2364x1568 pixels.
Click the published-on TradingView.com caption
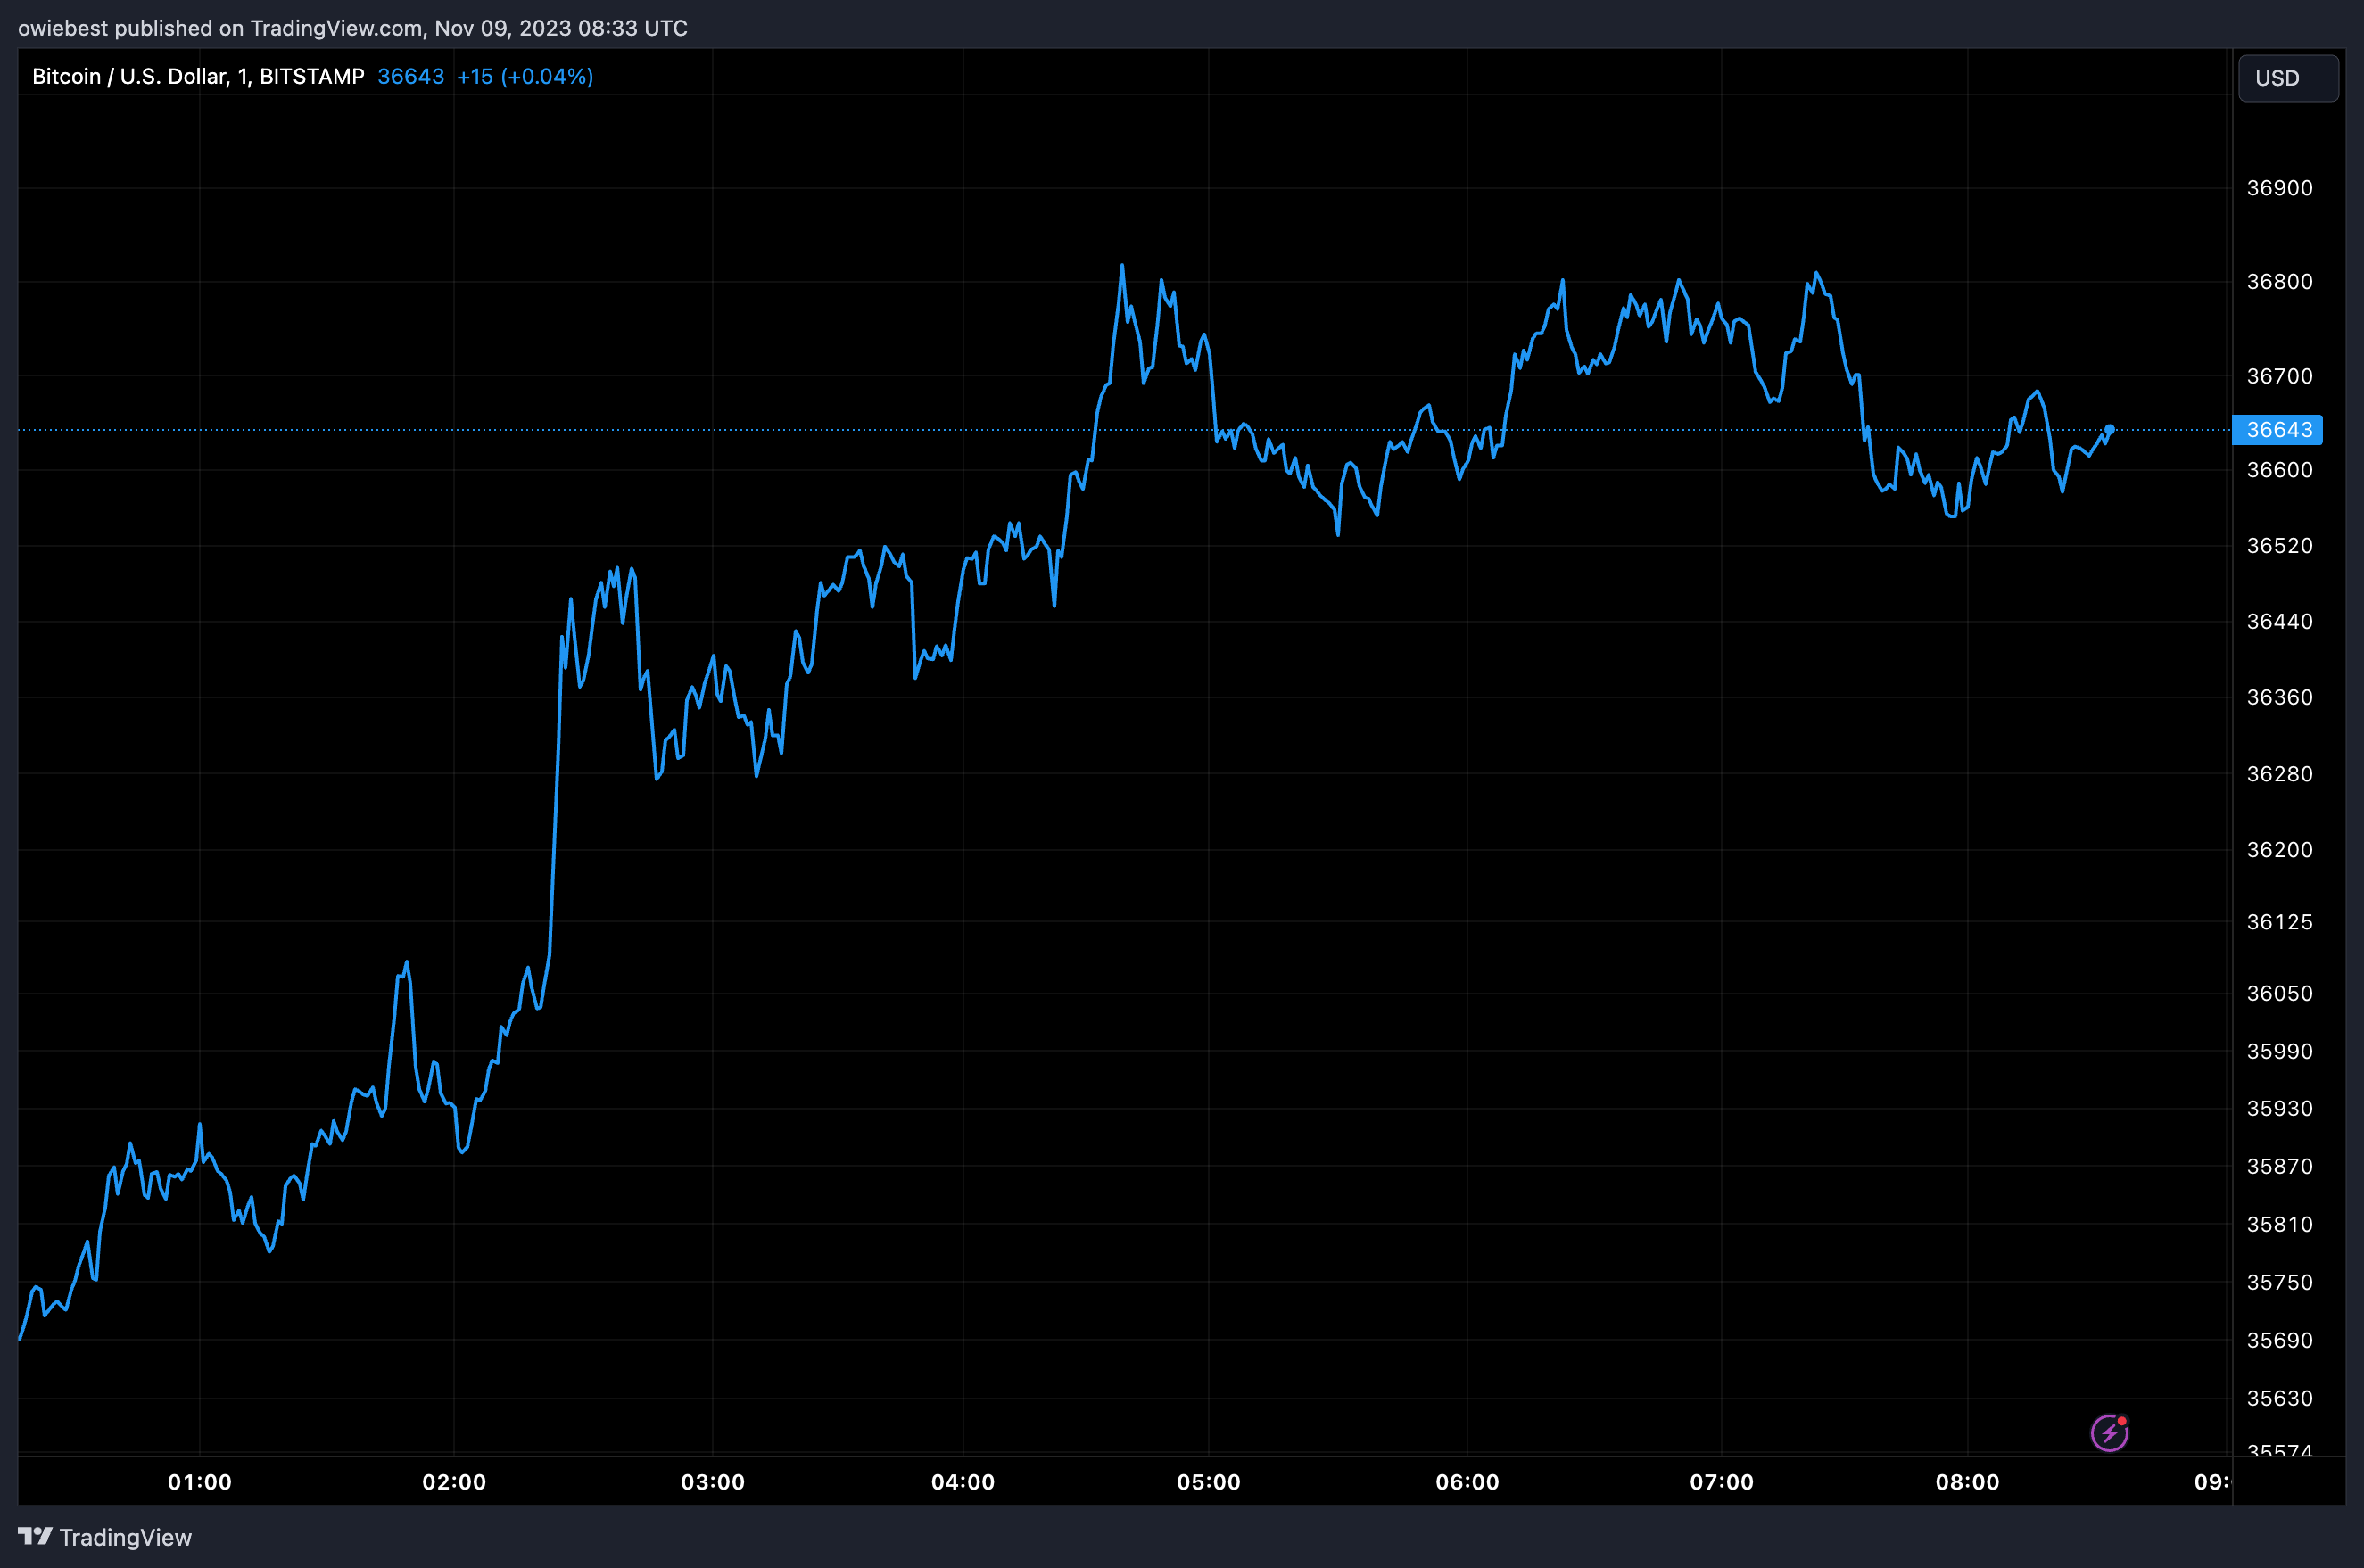(x=353, y=28)
